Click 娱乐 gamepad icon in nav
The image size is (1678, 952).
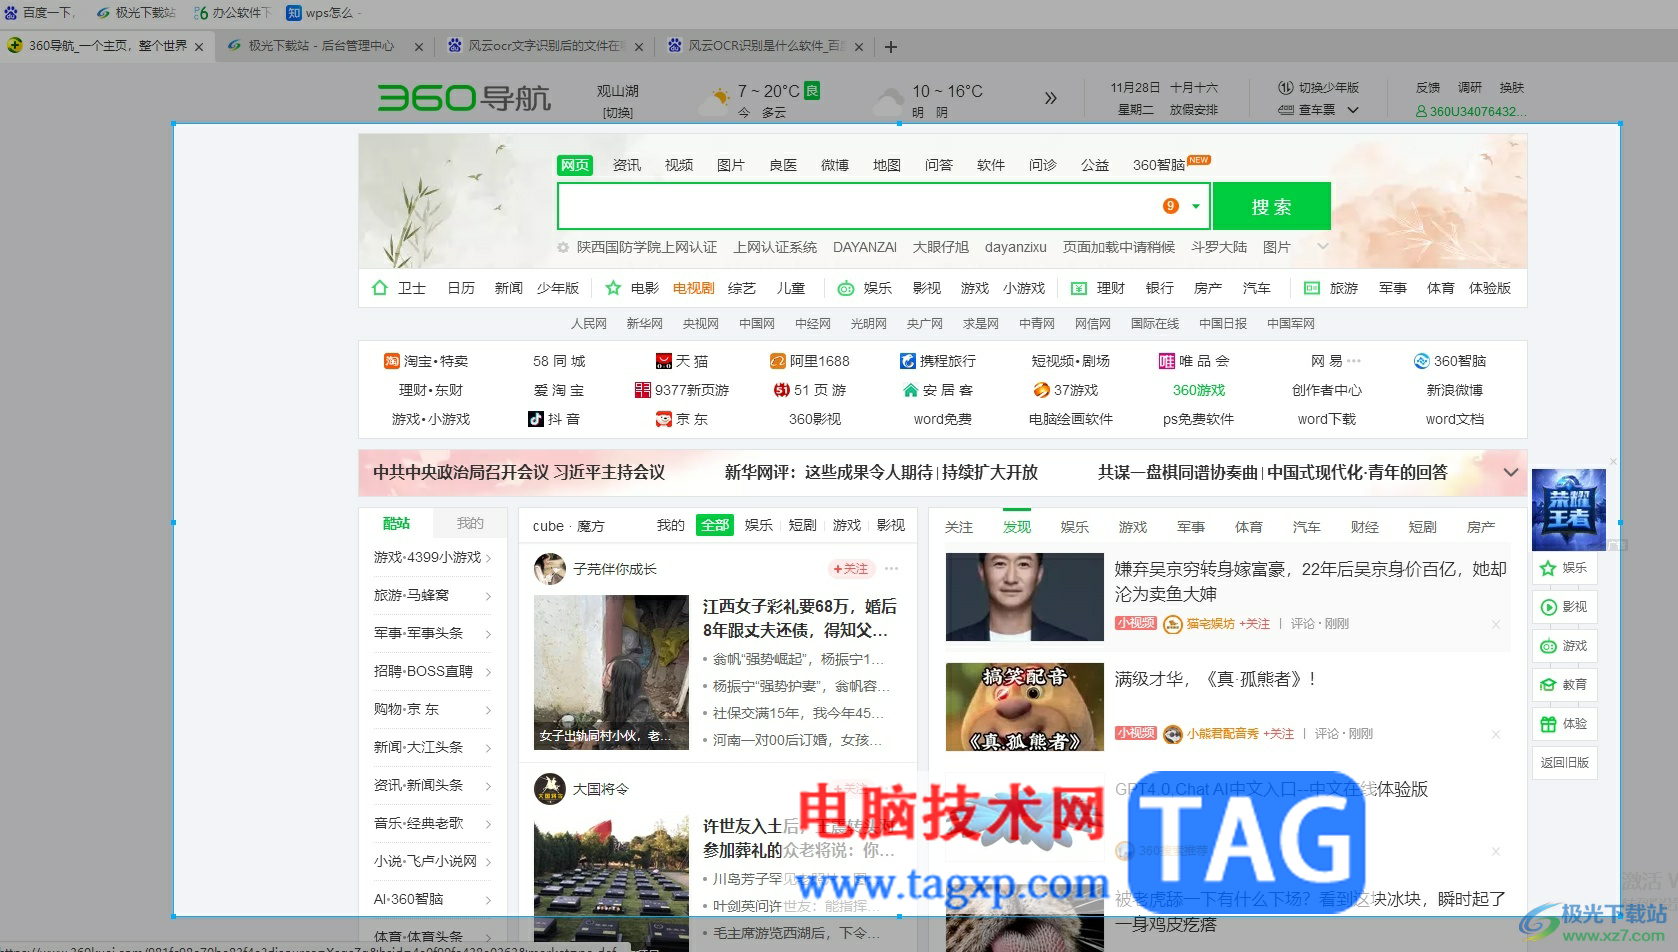(x=846, y=288)
